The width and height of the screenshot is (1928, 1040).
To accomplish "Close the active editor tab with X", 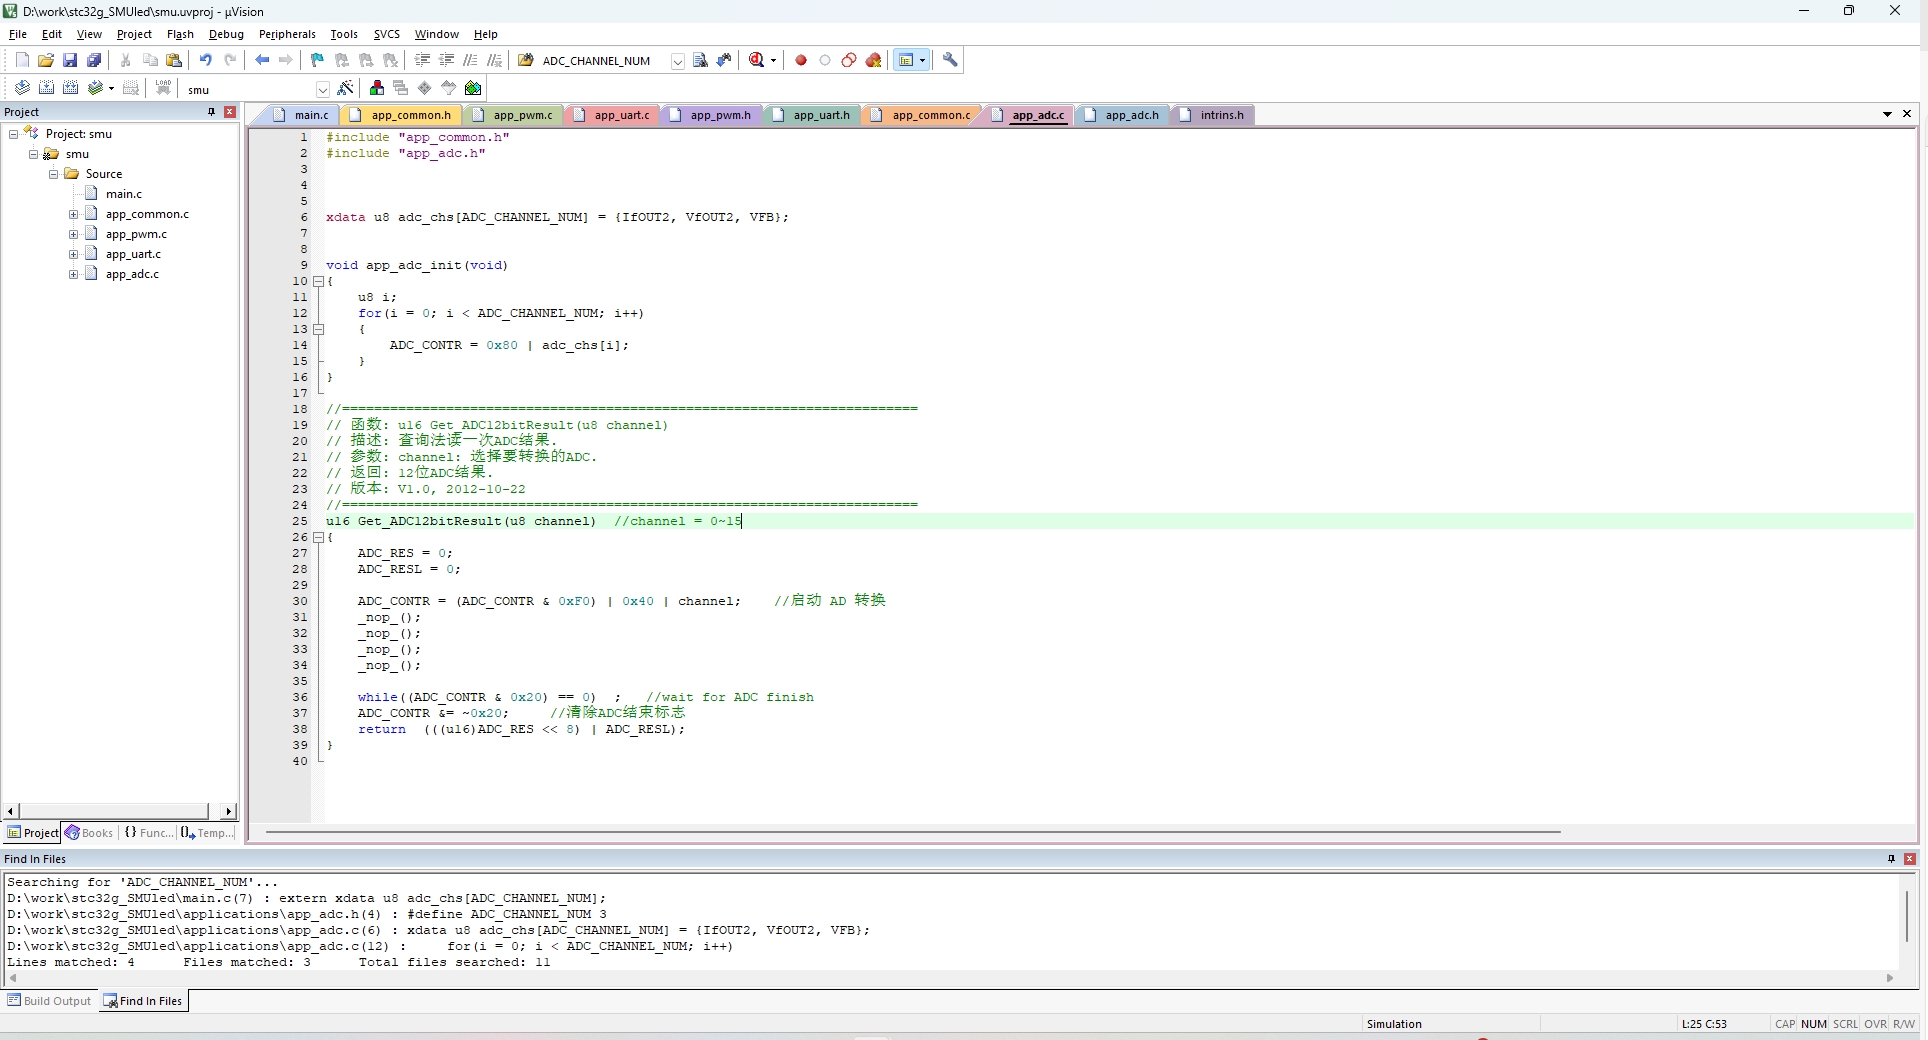I will point(1907,114).
